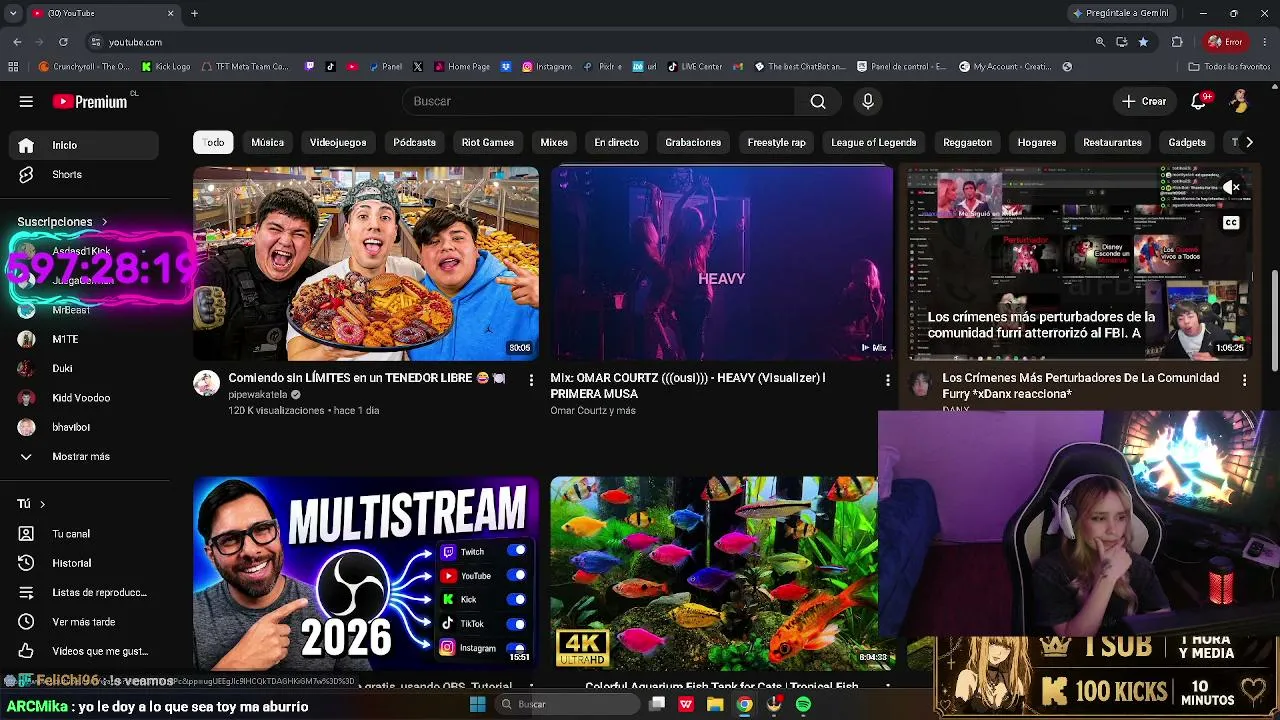Open options for Los Crímenes Más Perturbadores video
This screenshot has width=1280, height=720.
tap(1244, 380)
